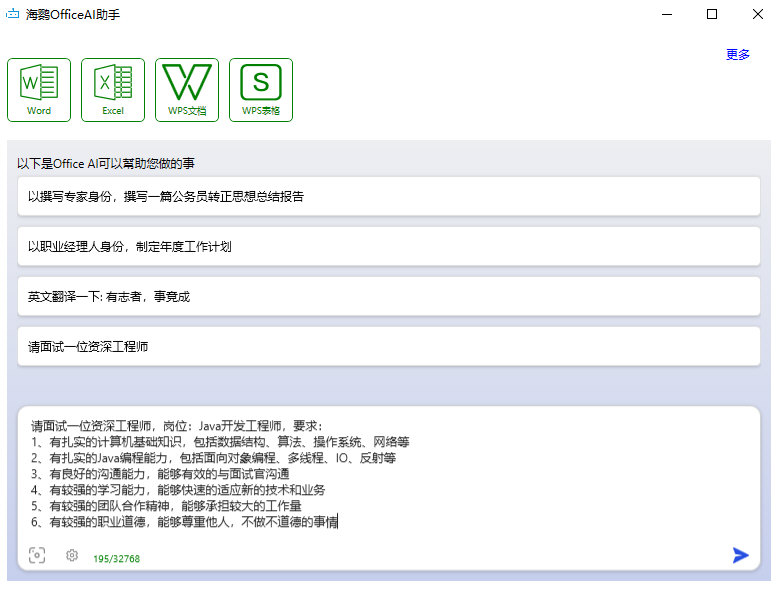Screen dimensions: 781x589
Task: Choose the 请面试一位资深工程师 suggestion card
Action: point(389,347)
